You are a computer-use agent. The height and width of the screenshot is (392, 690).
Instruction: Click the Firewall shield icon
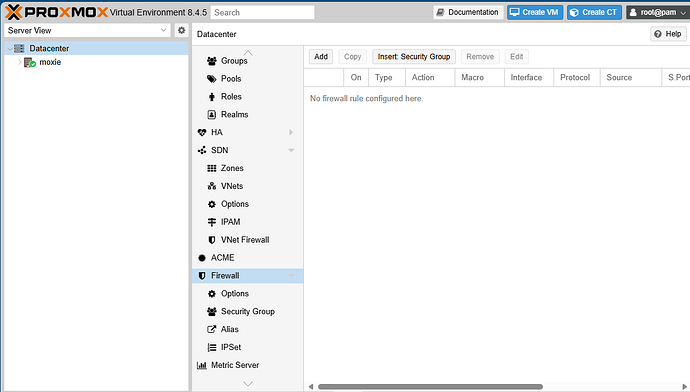pos(202,276)
